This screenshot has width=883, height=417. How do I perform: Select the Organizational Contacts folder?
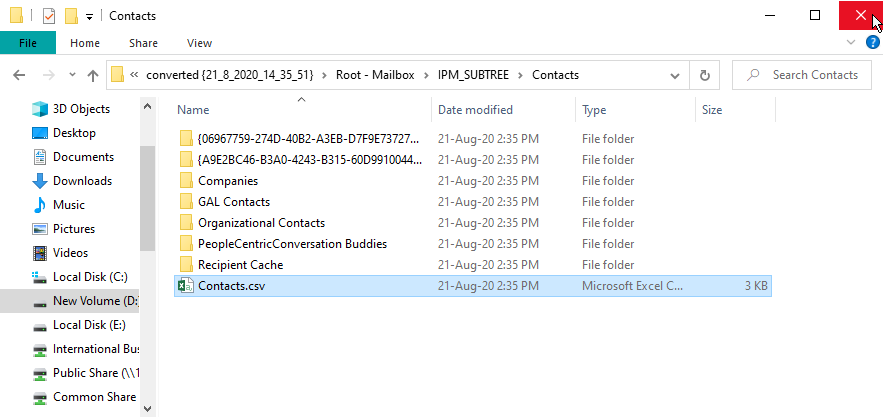(261, 223)
